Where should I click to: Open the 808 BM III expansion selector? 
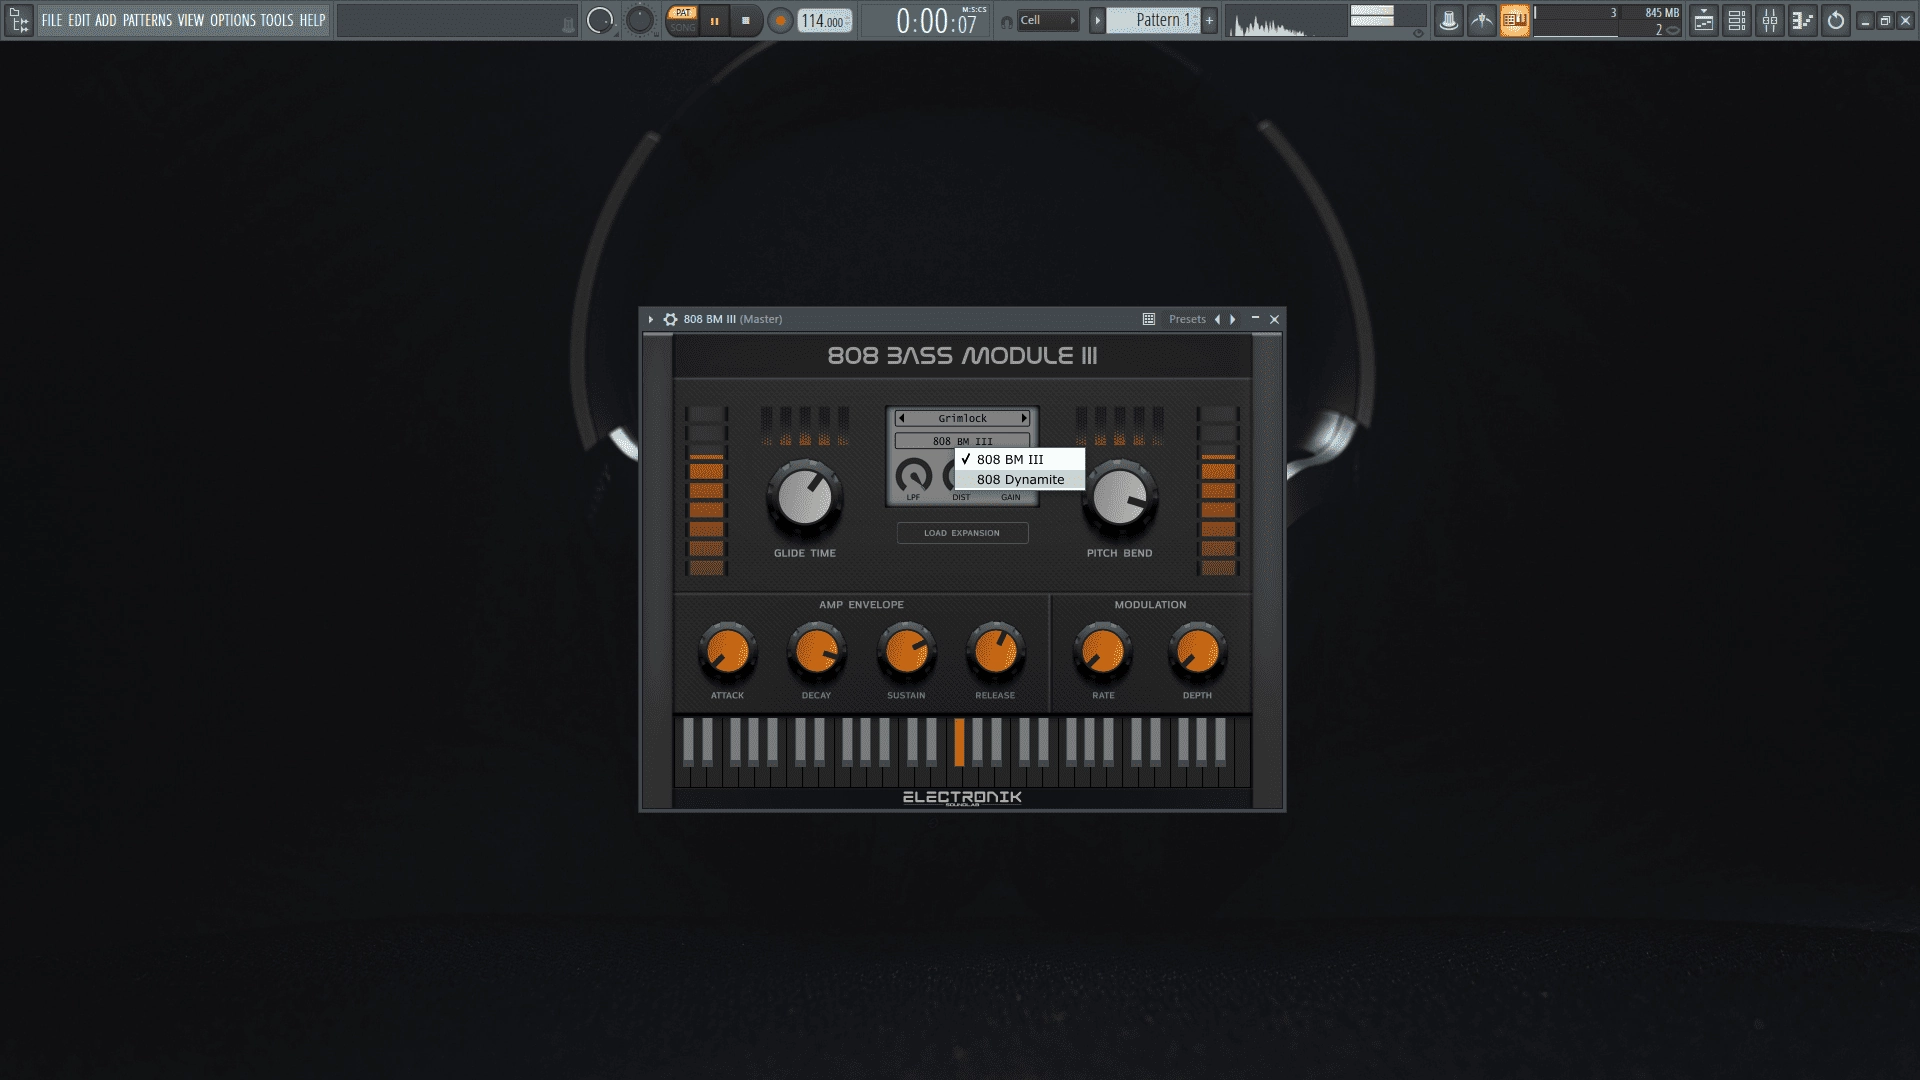point(962,441)
